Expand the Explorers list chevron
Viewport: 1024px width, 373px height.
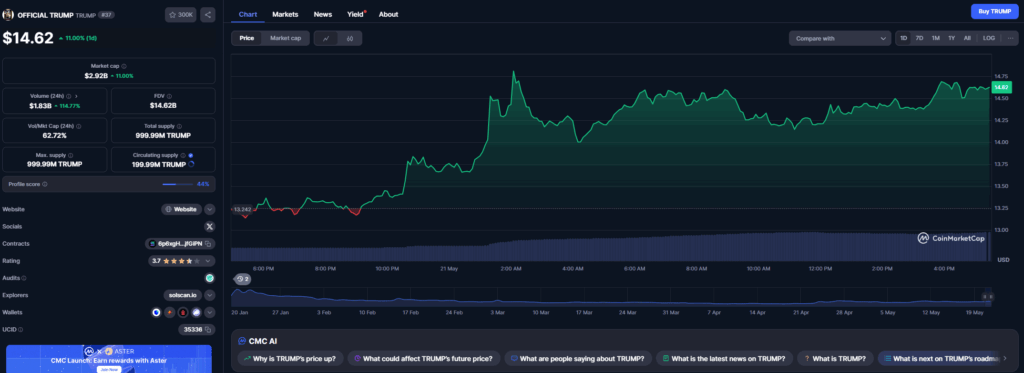210,295
